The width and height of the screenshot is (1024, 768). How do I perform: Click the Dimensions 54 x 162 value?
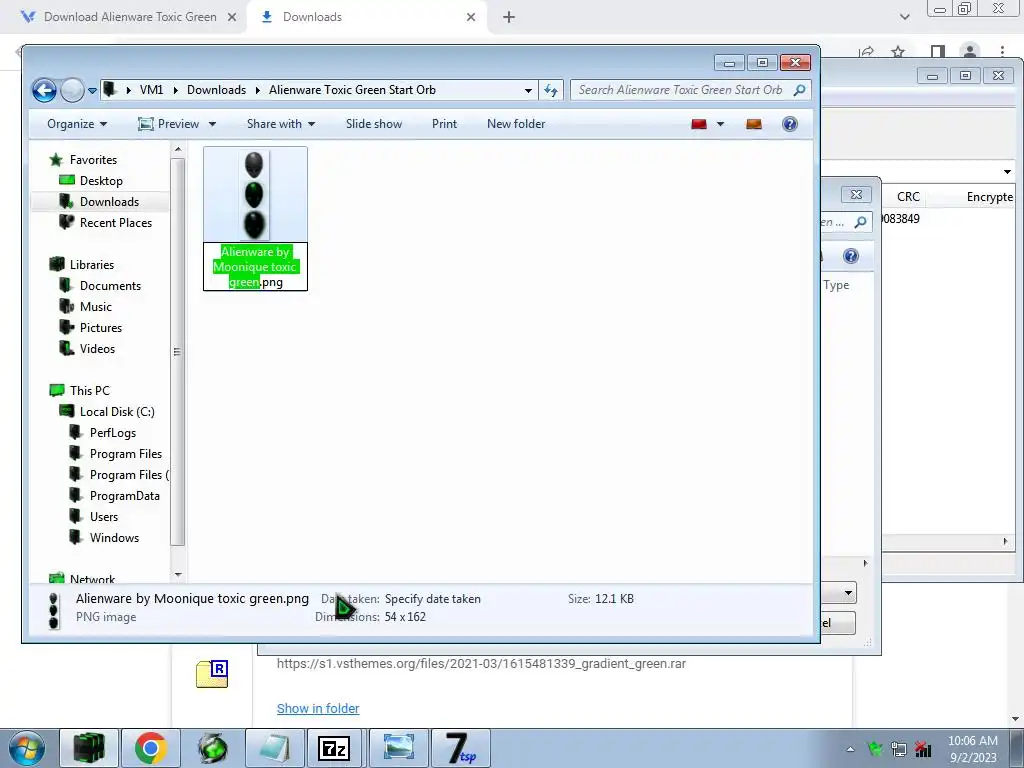405,617
